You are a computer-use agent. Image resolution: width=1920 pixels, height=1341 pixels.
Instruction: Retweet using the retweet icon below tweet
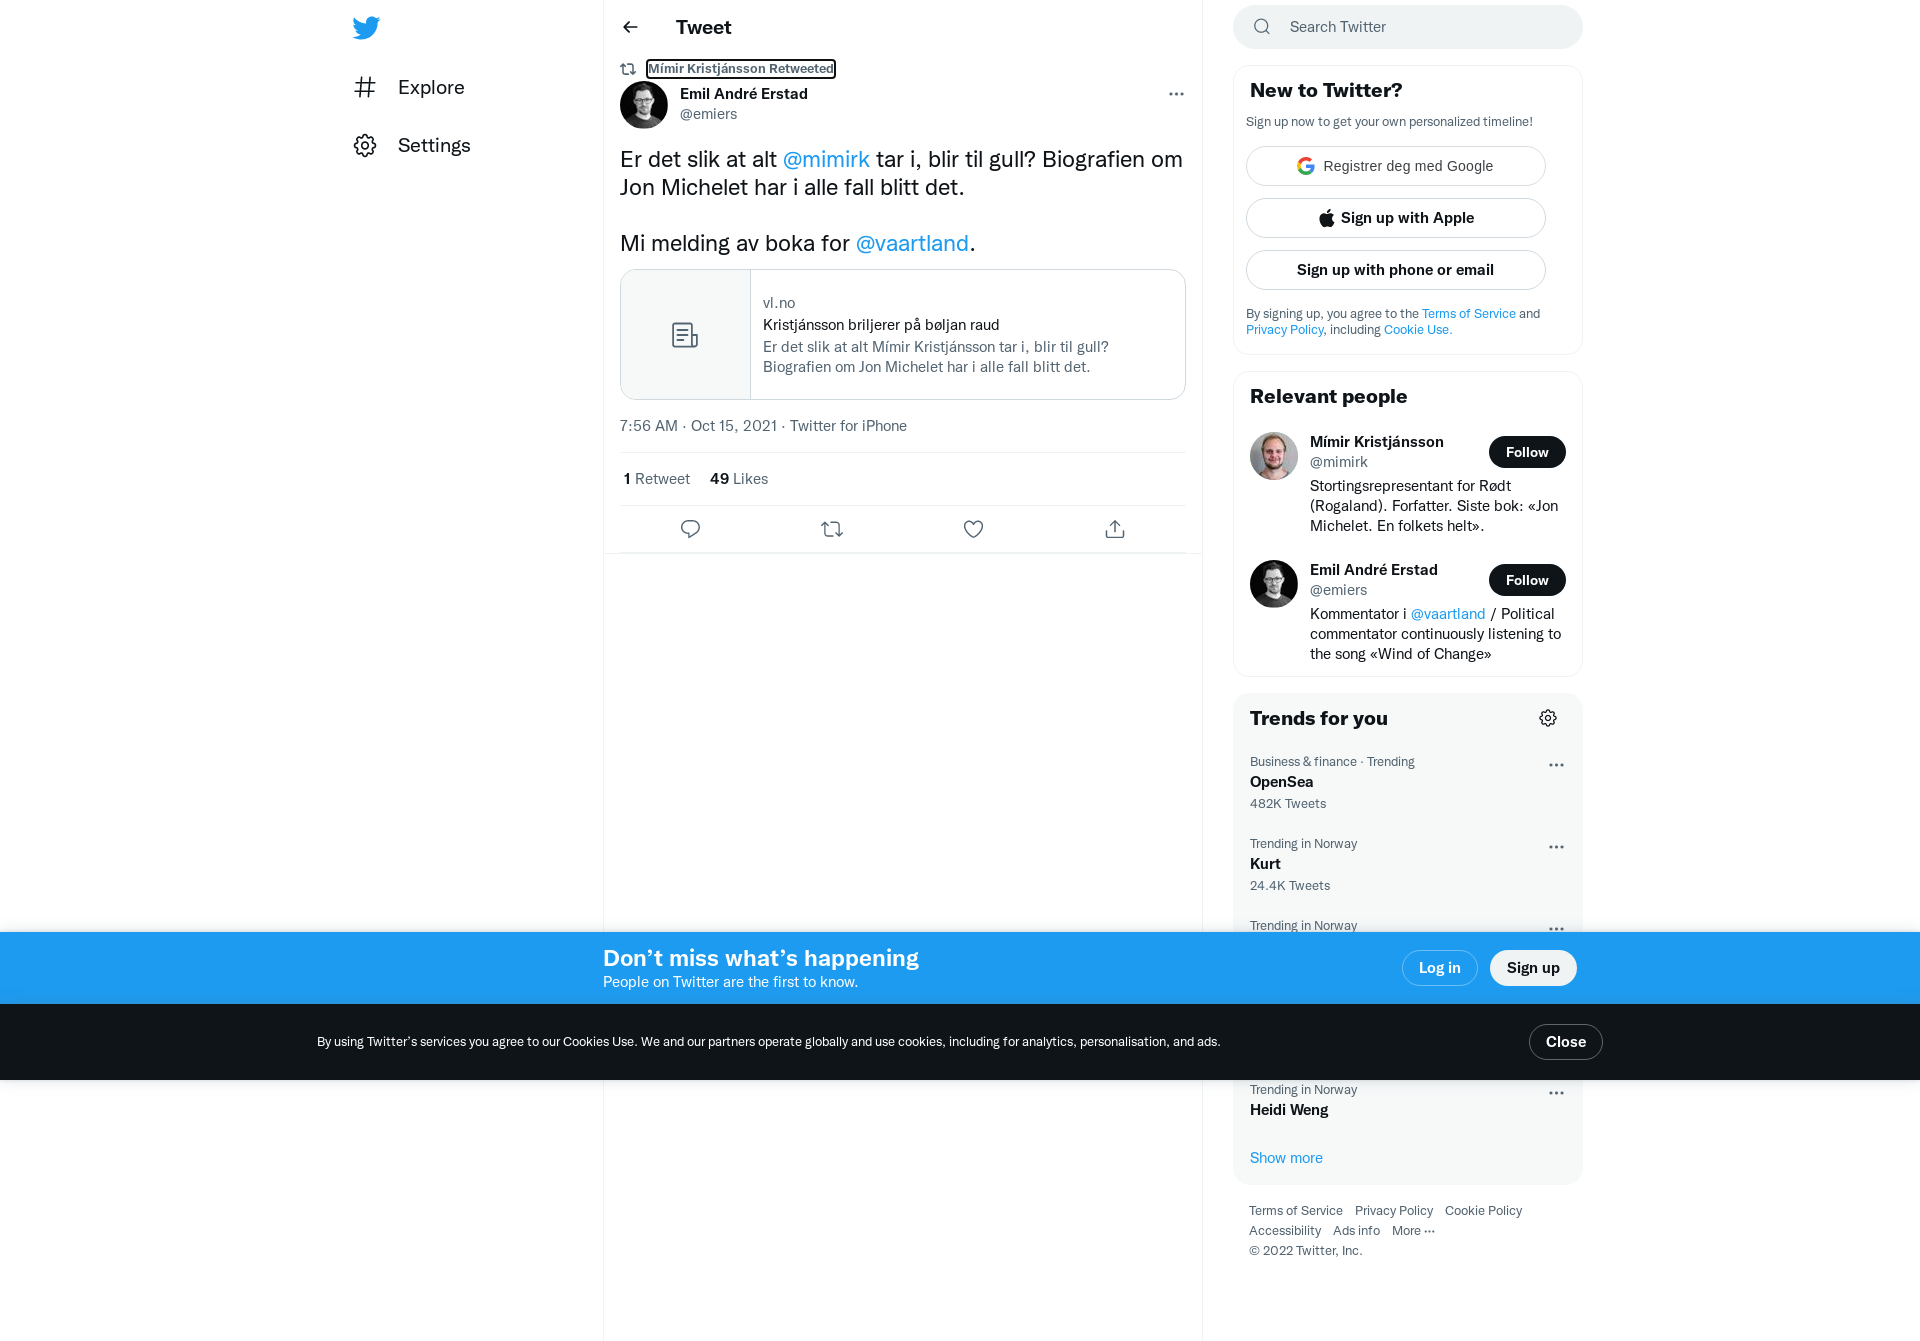tap(832, 529)
